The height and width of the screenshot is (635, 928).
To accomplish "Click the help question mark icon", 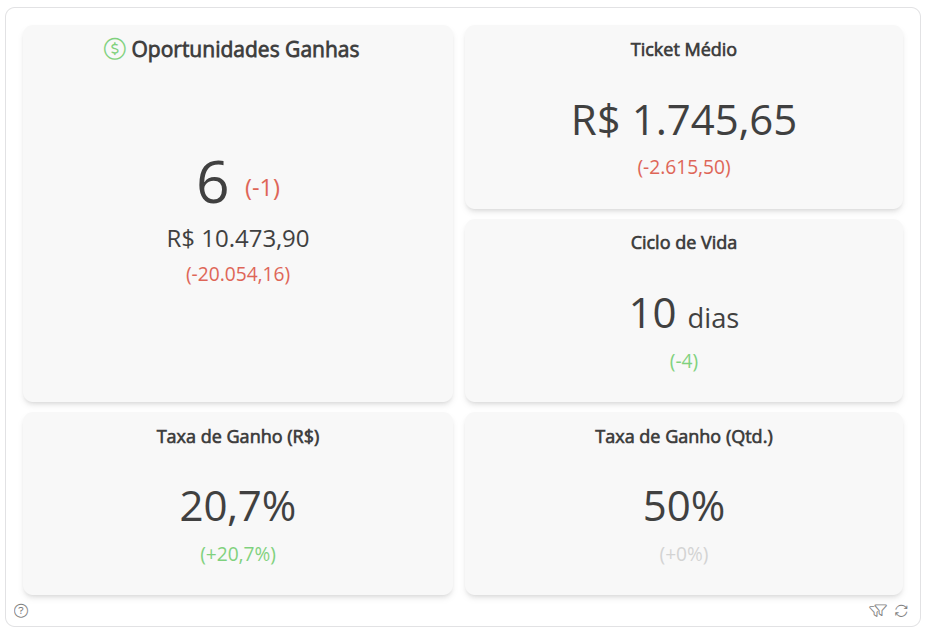I will (21, 610).
